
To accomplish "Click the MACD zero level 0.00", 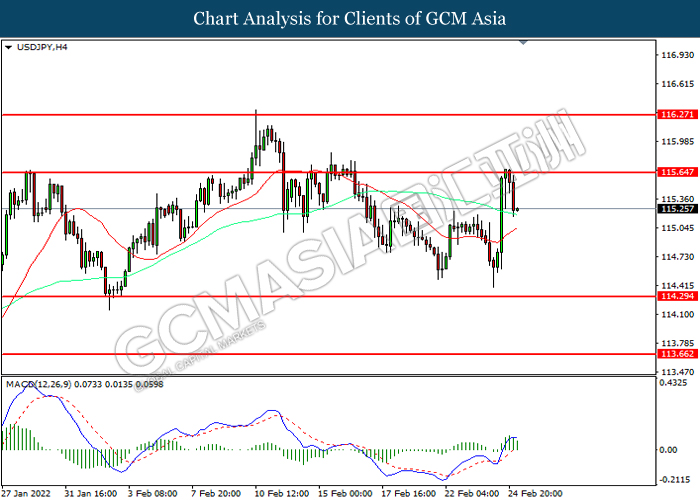I will (x=668, y=450).
